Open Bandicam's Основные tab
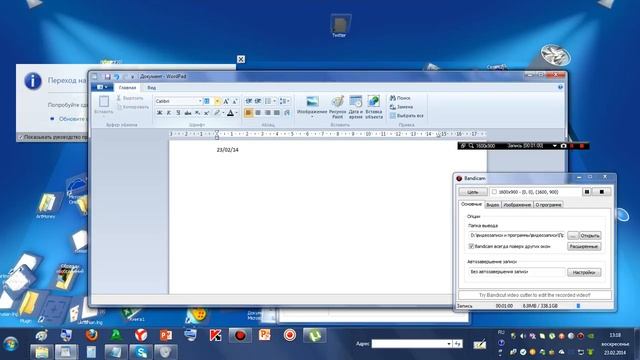The width and height of the screenshot is (640, 360). tap(471, 204)
